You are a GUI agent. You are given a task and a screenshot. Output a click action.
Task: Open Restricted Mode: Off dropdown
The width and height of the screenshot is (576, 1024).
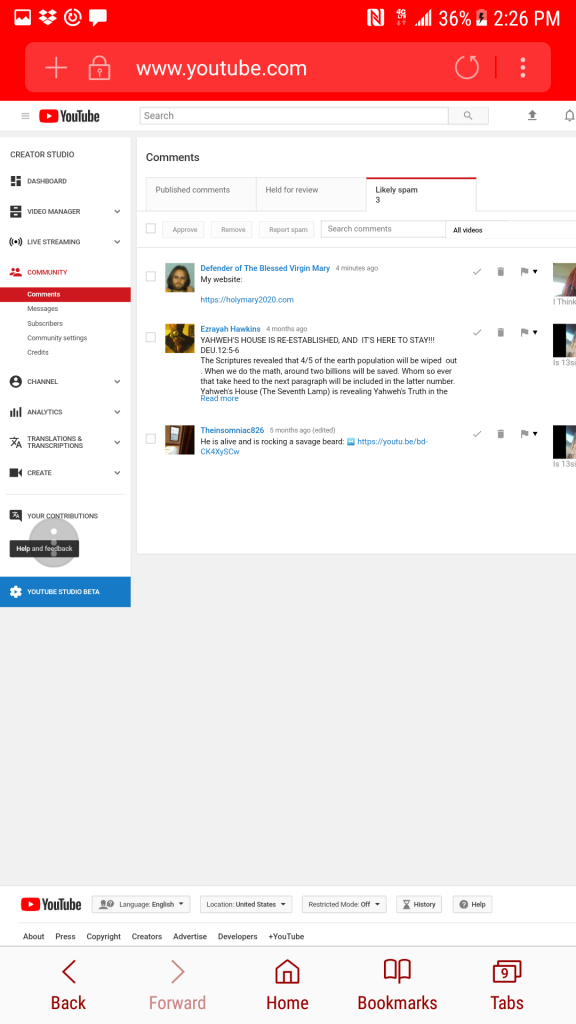pos(344,904)
